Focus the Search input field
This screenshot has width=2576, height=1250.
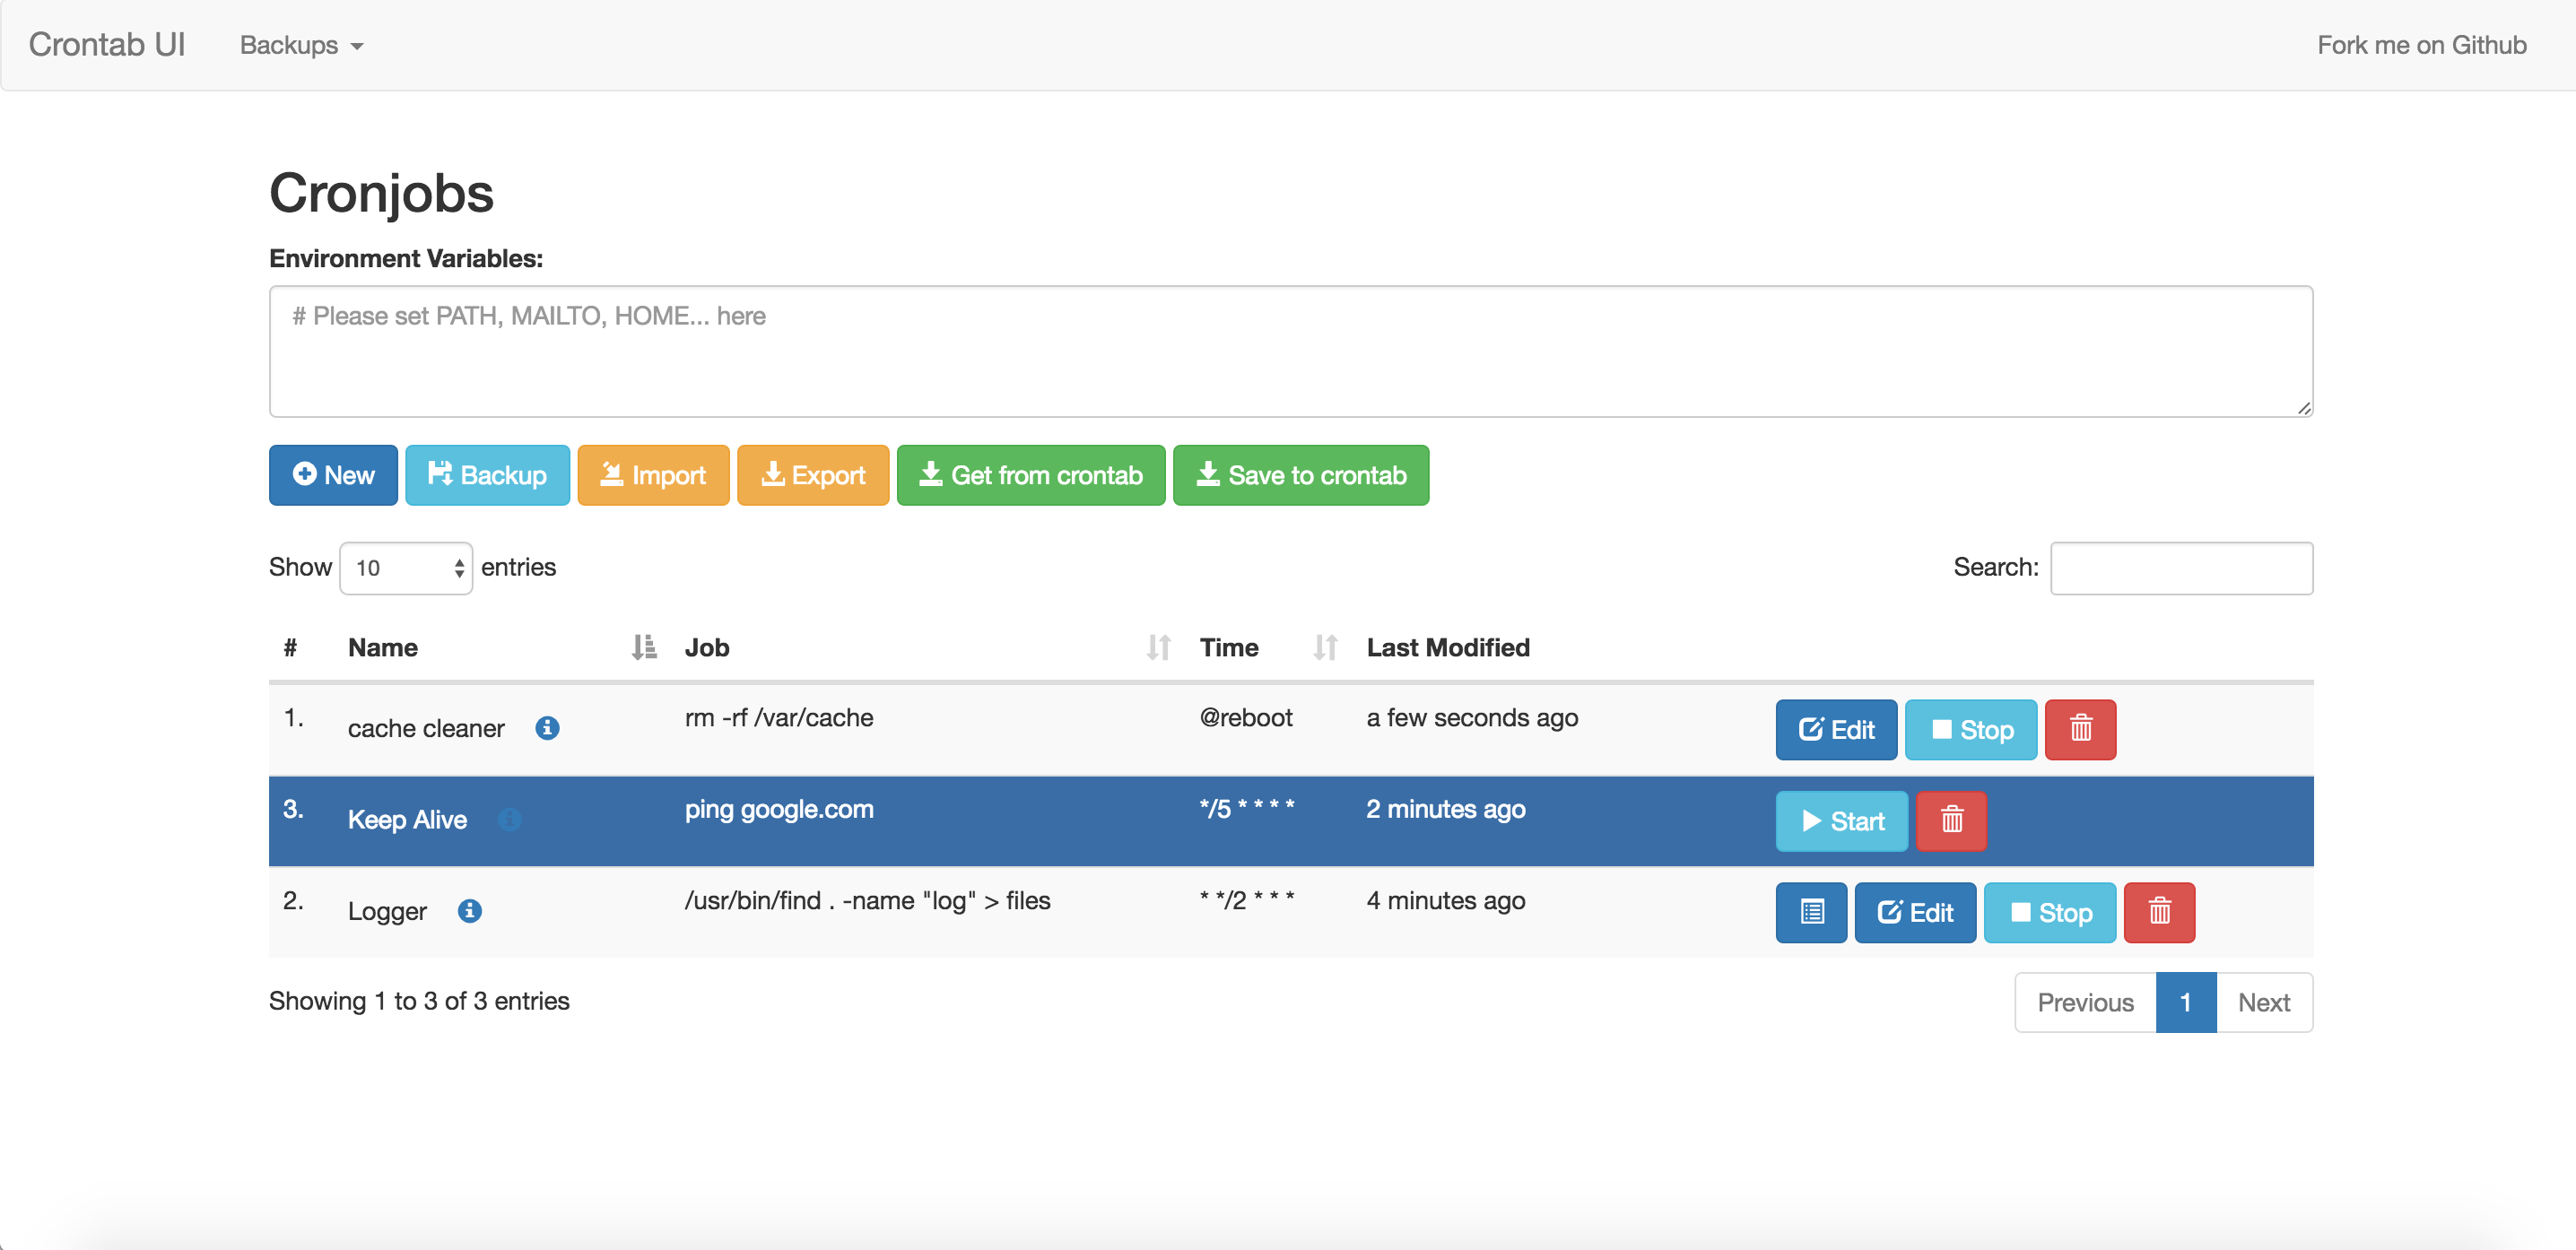click(x=2181, y=568)
